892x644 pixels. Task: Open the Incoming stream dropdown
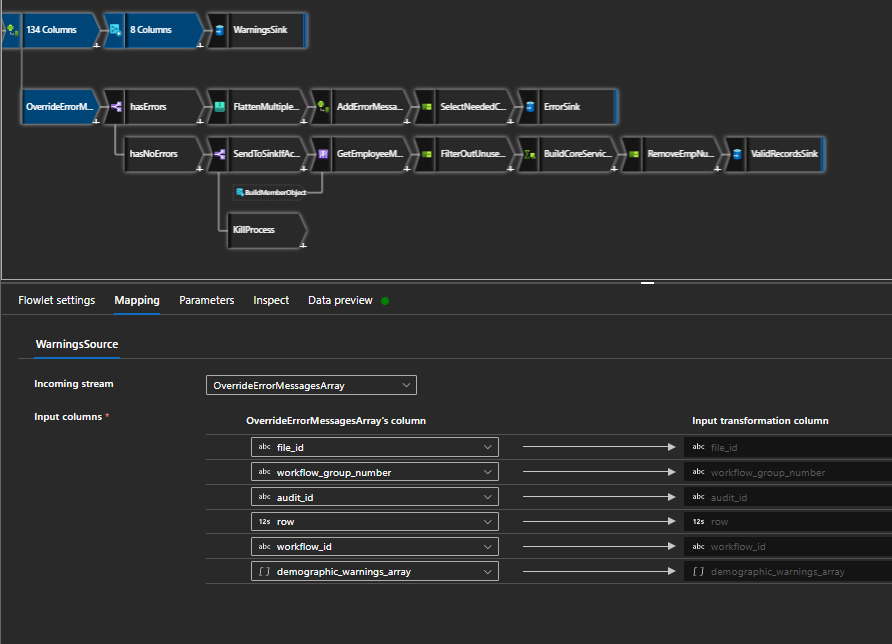[311, 385]
